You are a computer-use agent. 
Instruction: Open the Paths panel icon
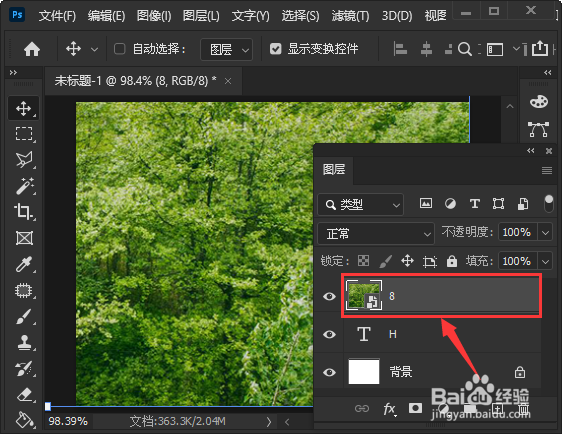point(538,129)
